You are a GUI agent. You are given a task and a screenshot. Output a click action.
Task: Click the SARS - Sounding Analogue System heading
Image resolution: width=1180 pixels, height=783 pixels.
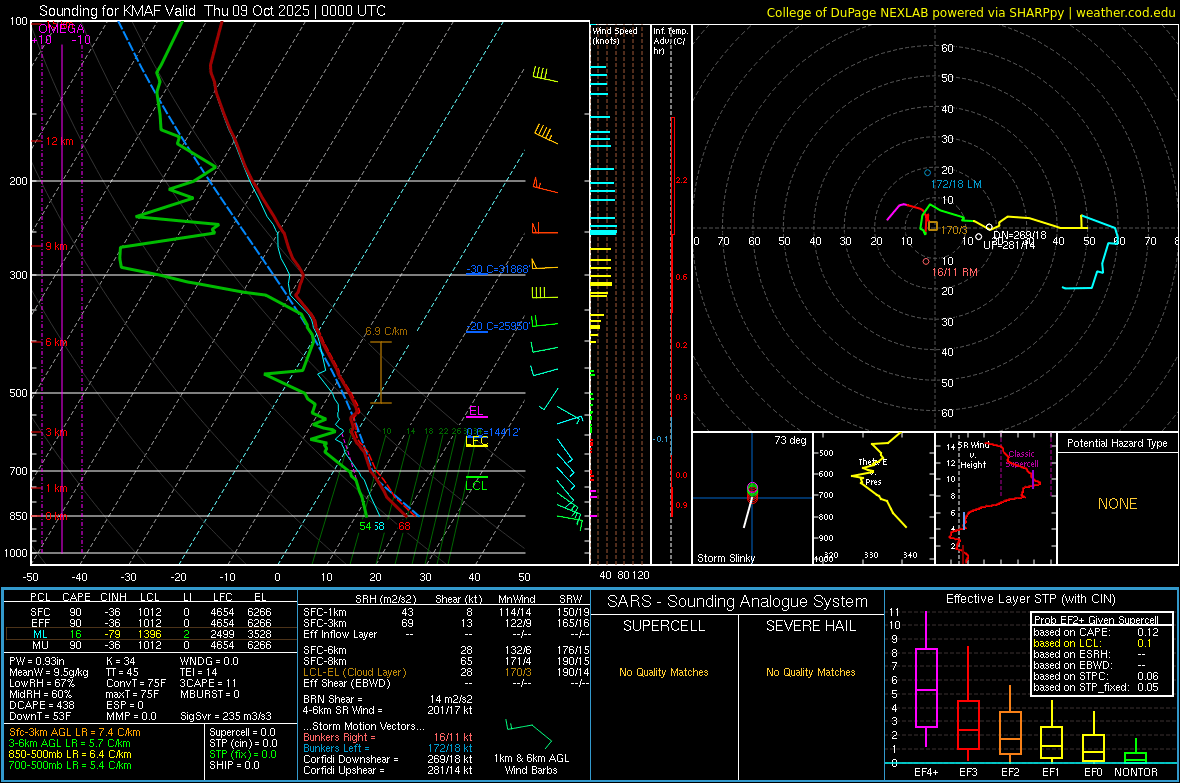click(x=738, y=602)
